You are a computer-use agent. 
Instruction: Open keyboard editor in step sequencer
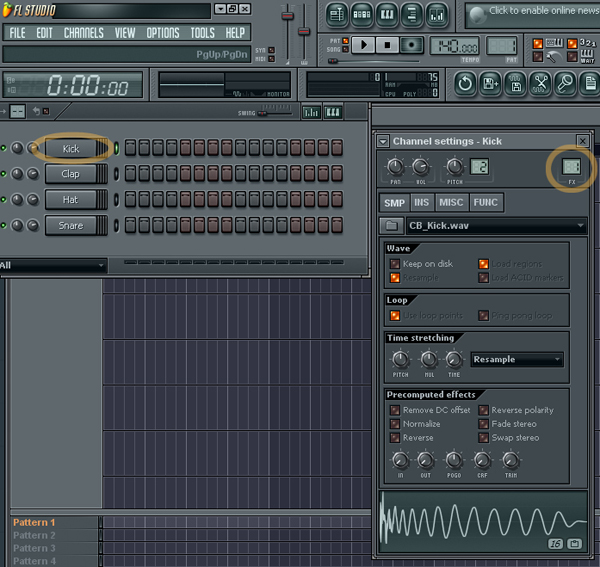point(333,112)
